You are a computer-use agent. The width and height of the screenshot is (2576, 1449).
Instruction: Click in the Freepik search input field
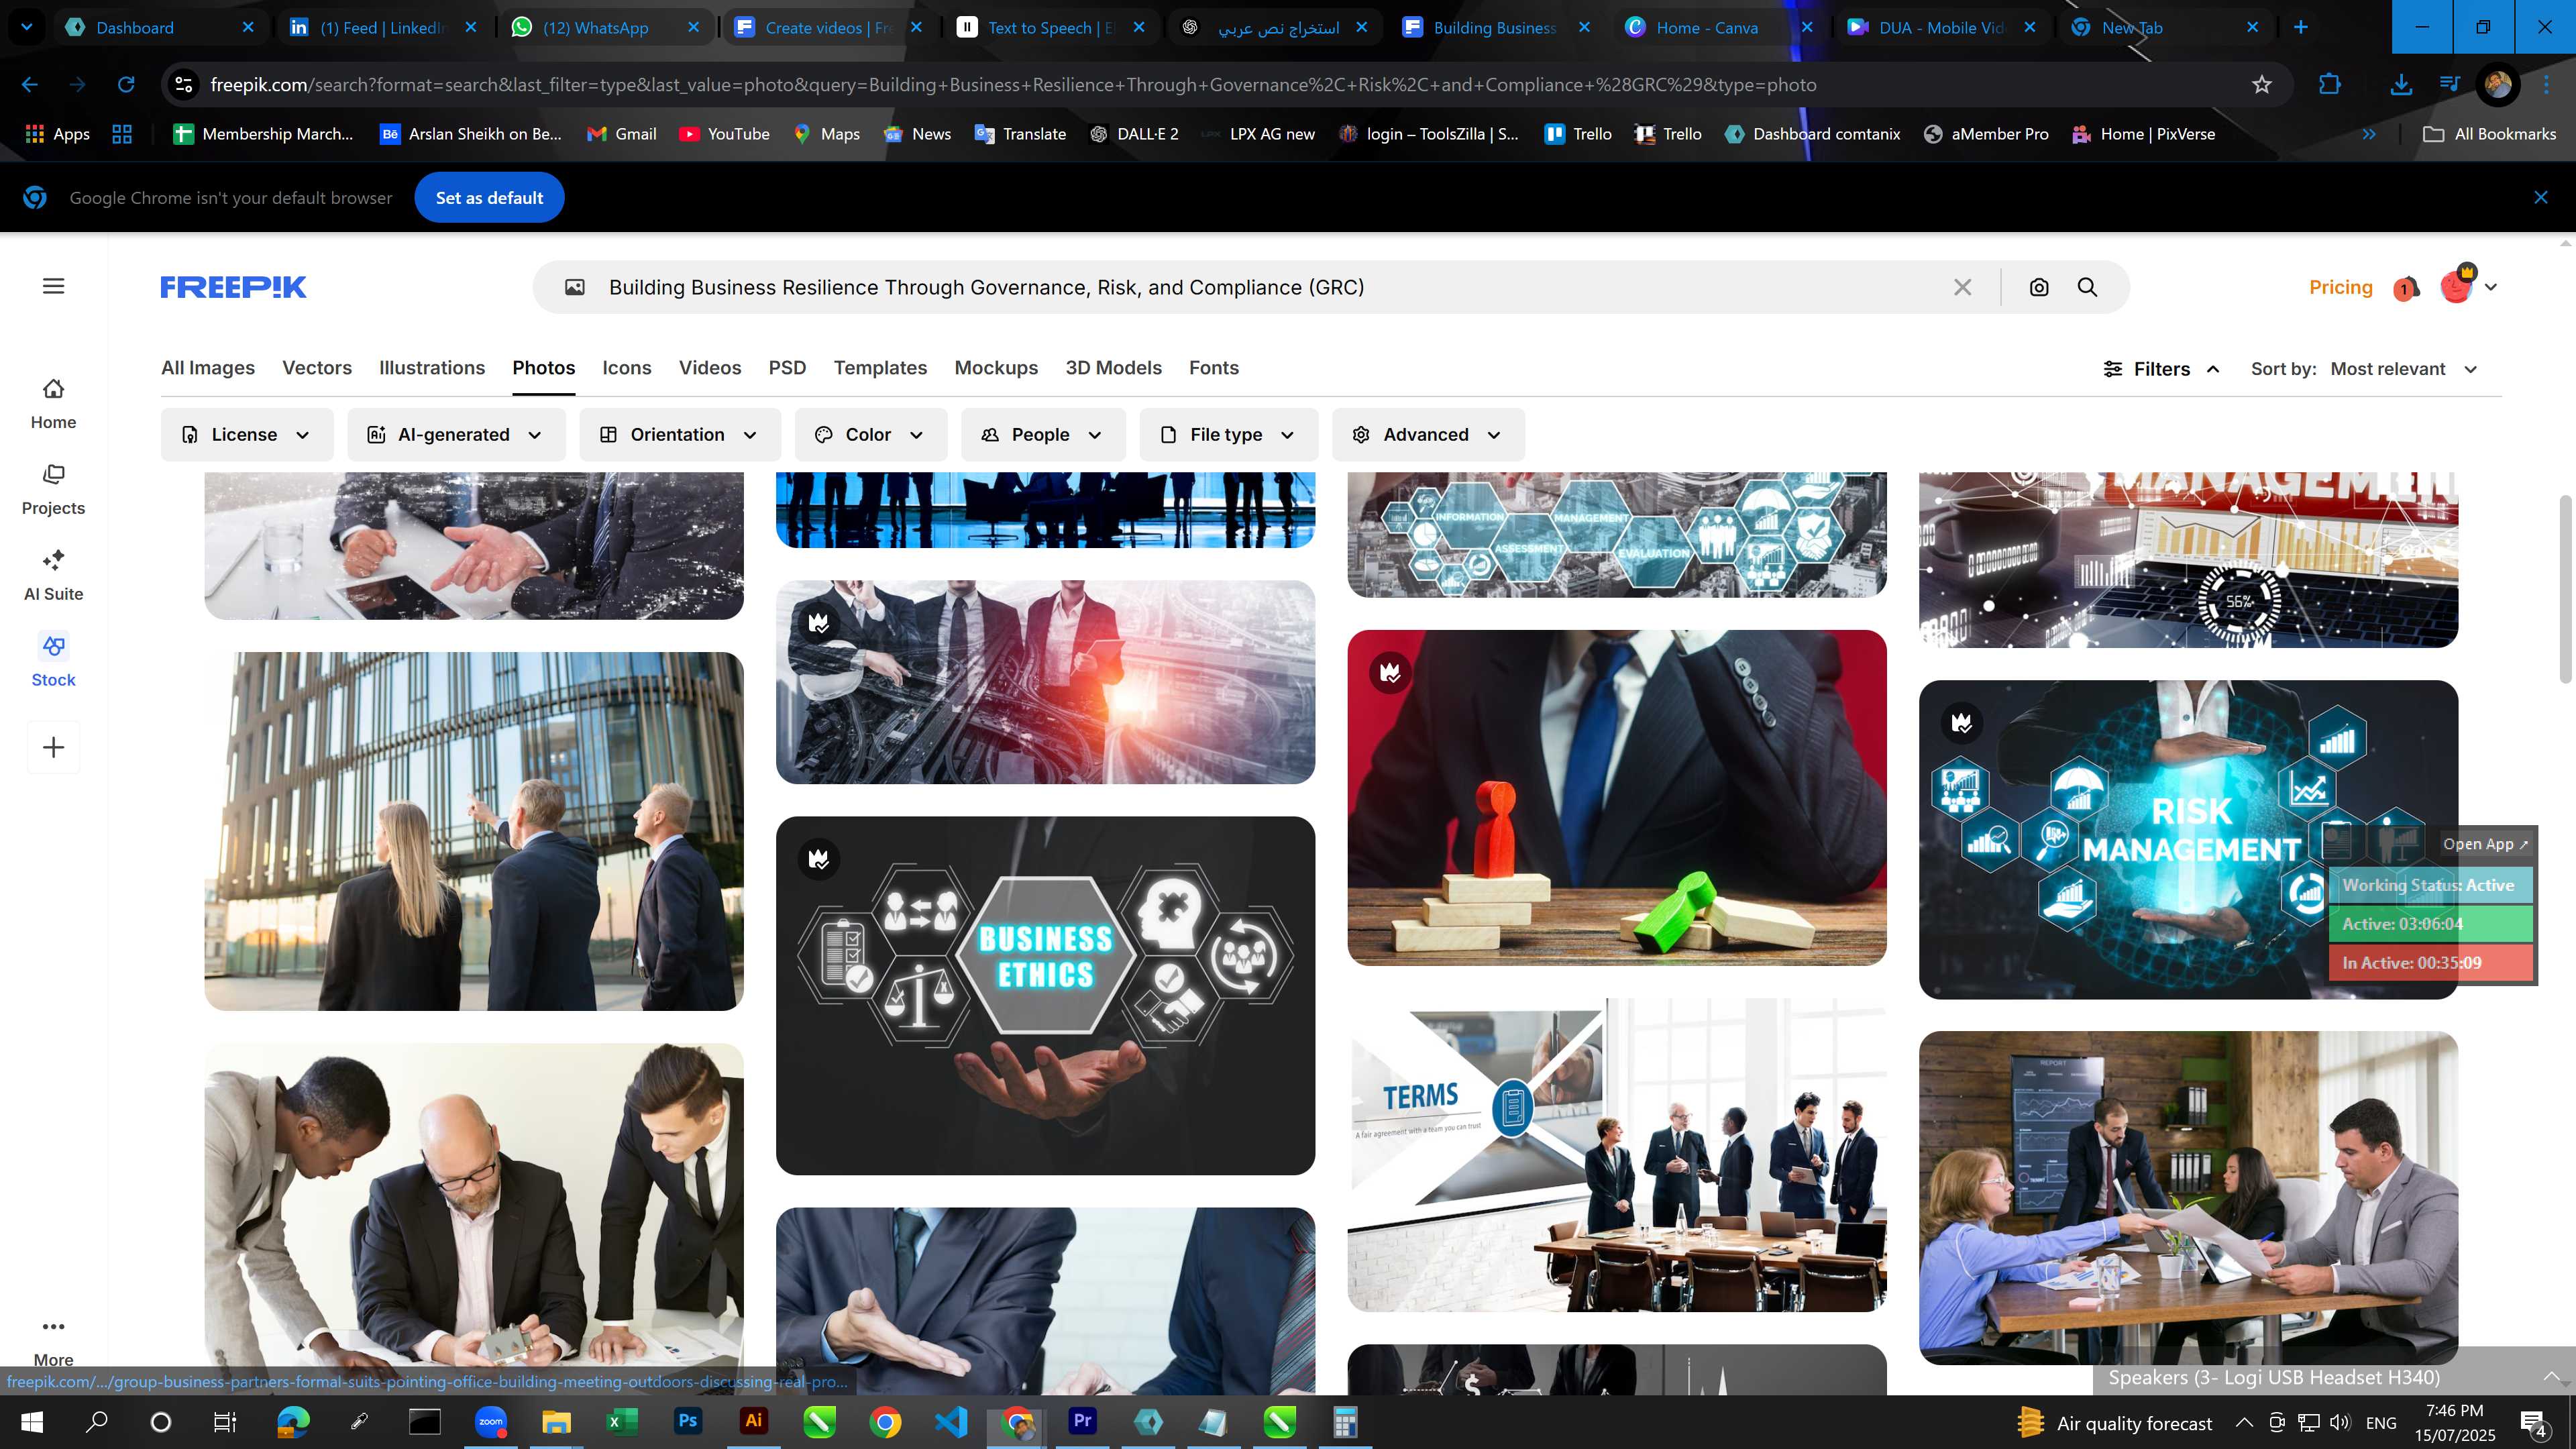pos(1270,287)
